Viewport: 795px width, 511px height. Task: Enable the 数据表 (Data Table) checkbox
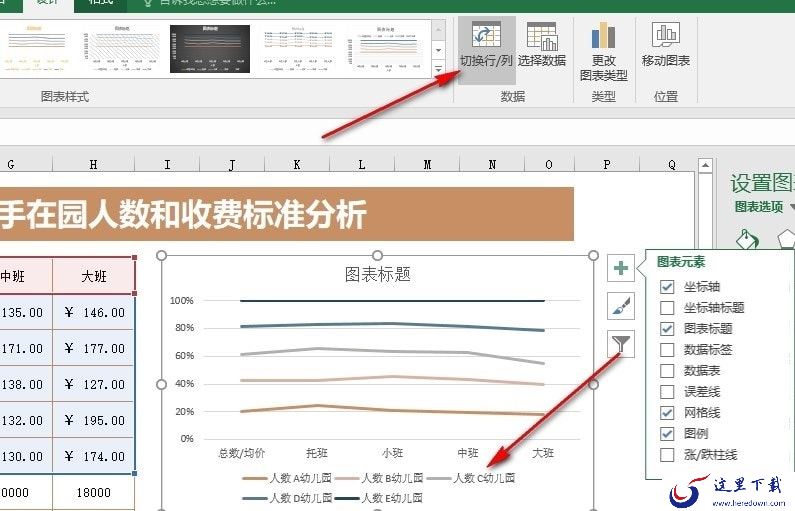tap(667, 371)
